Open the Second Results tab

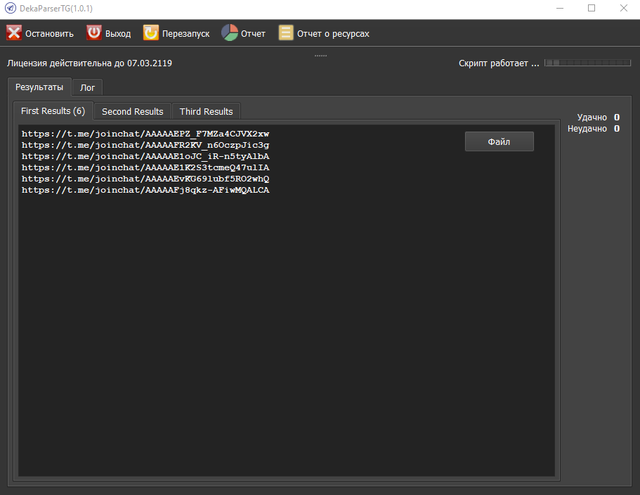click(x=132, y=111)
